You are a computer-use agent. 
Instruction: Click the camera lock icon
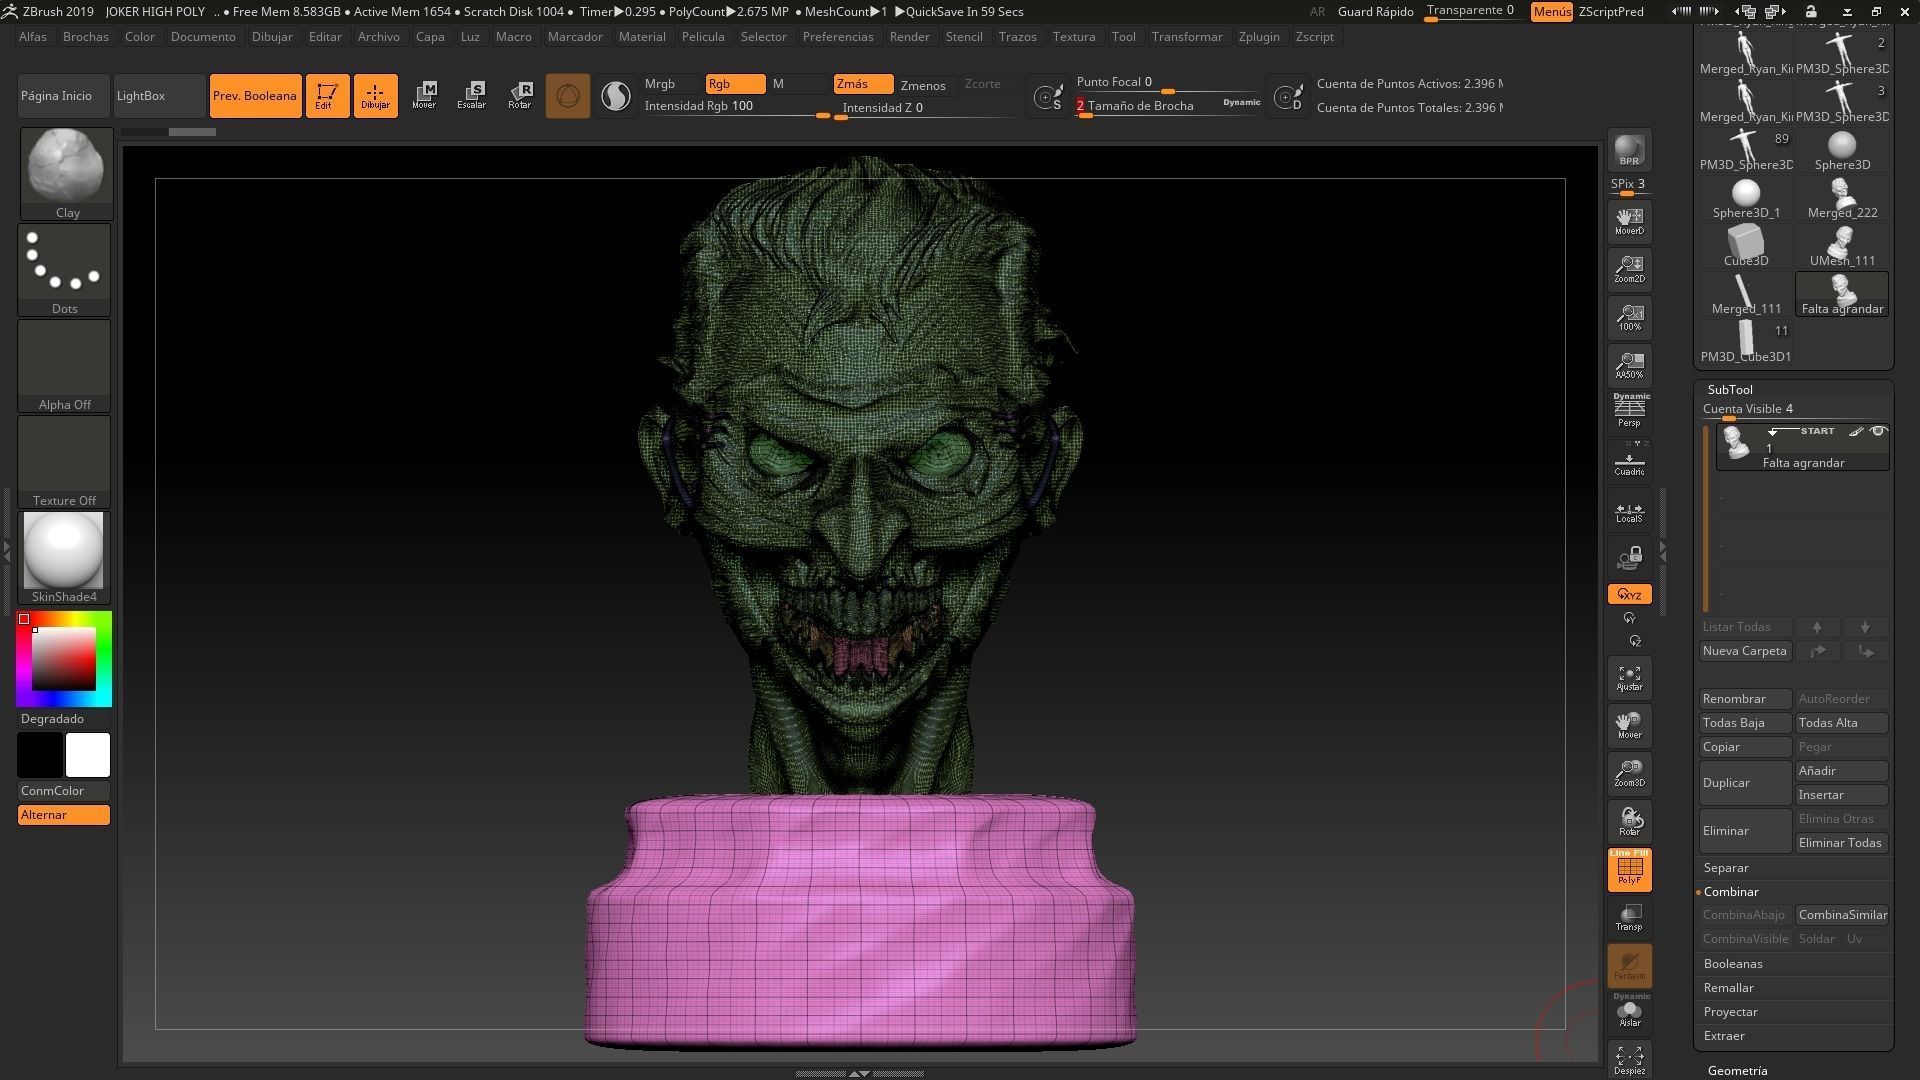[x=1629, y=559]
